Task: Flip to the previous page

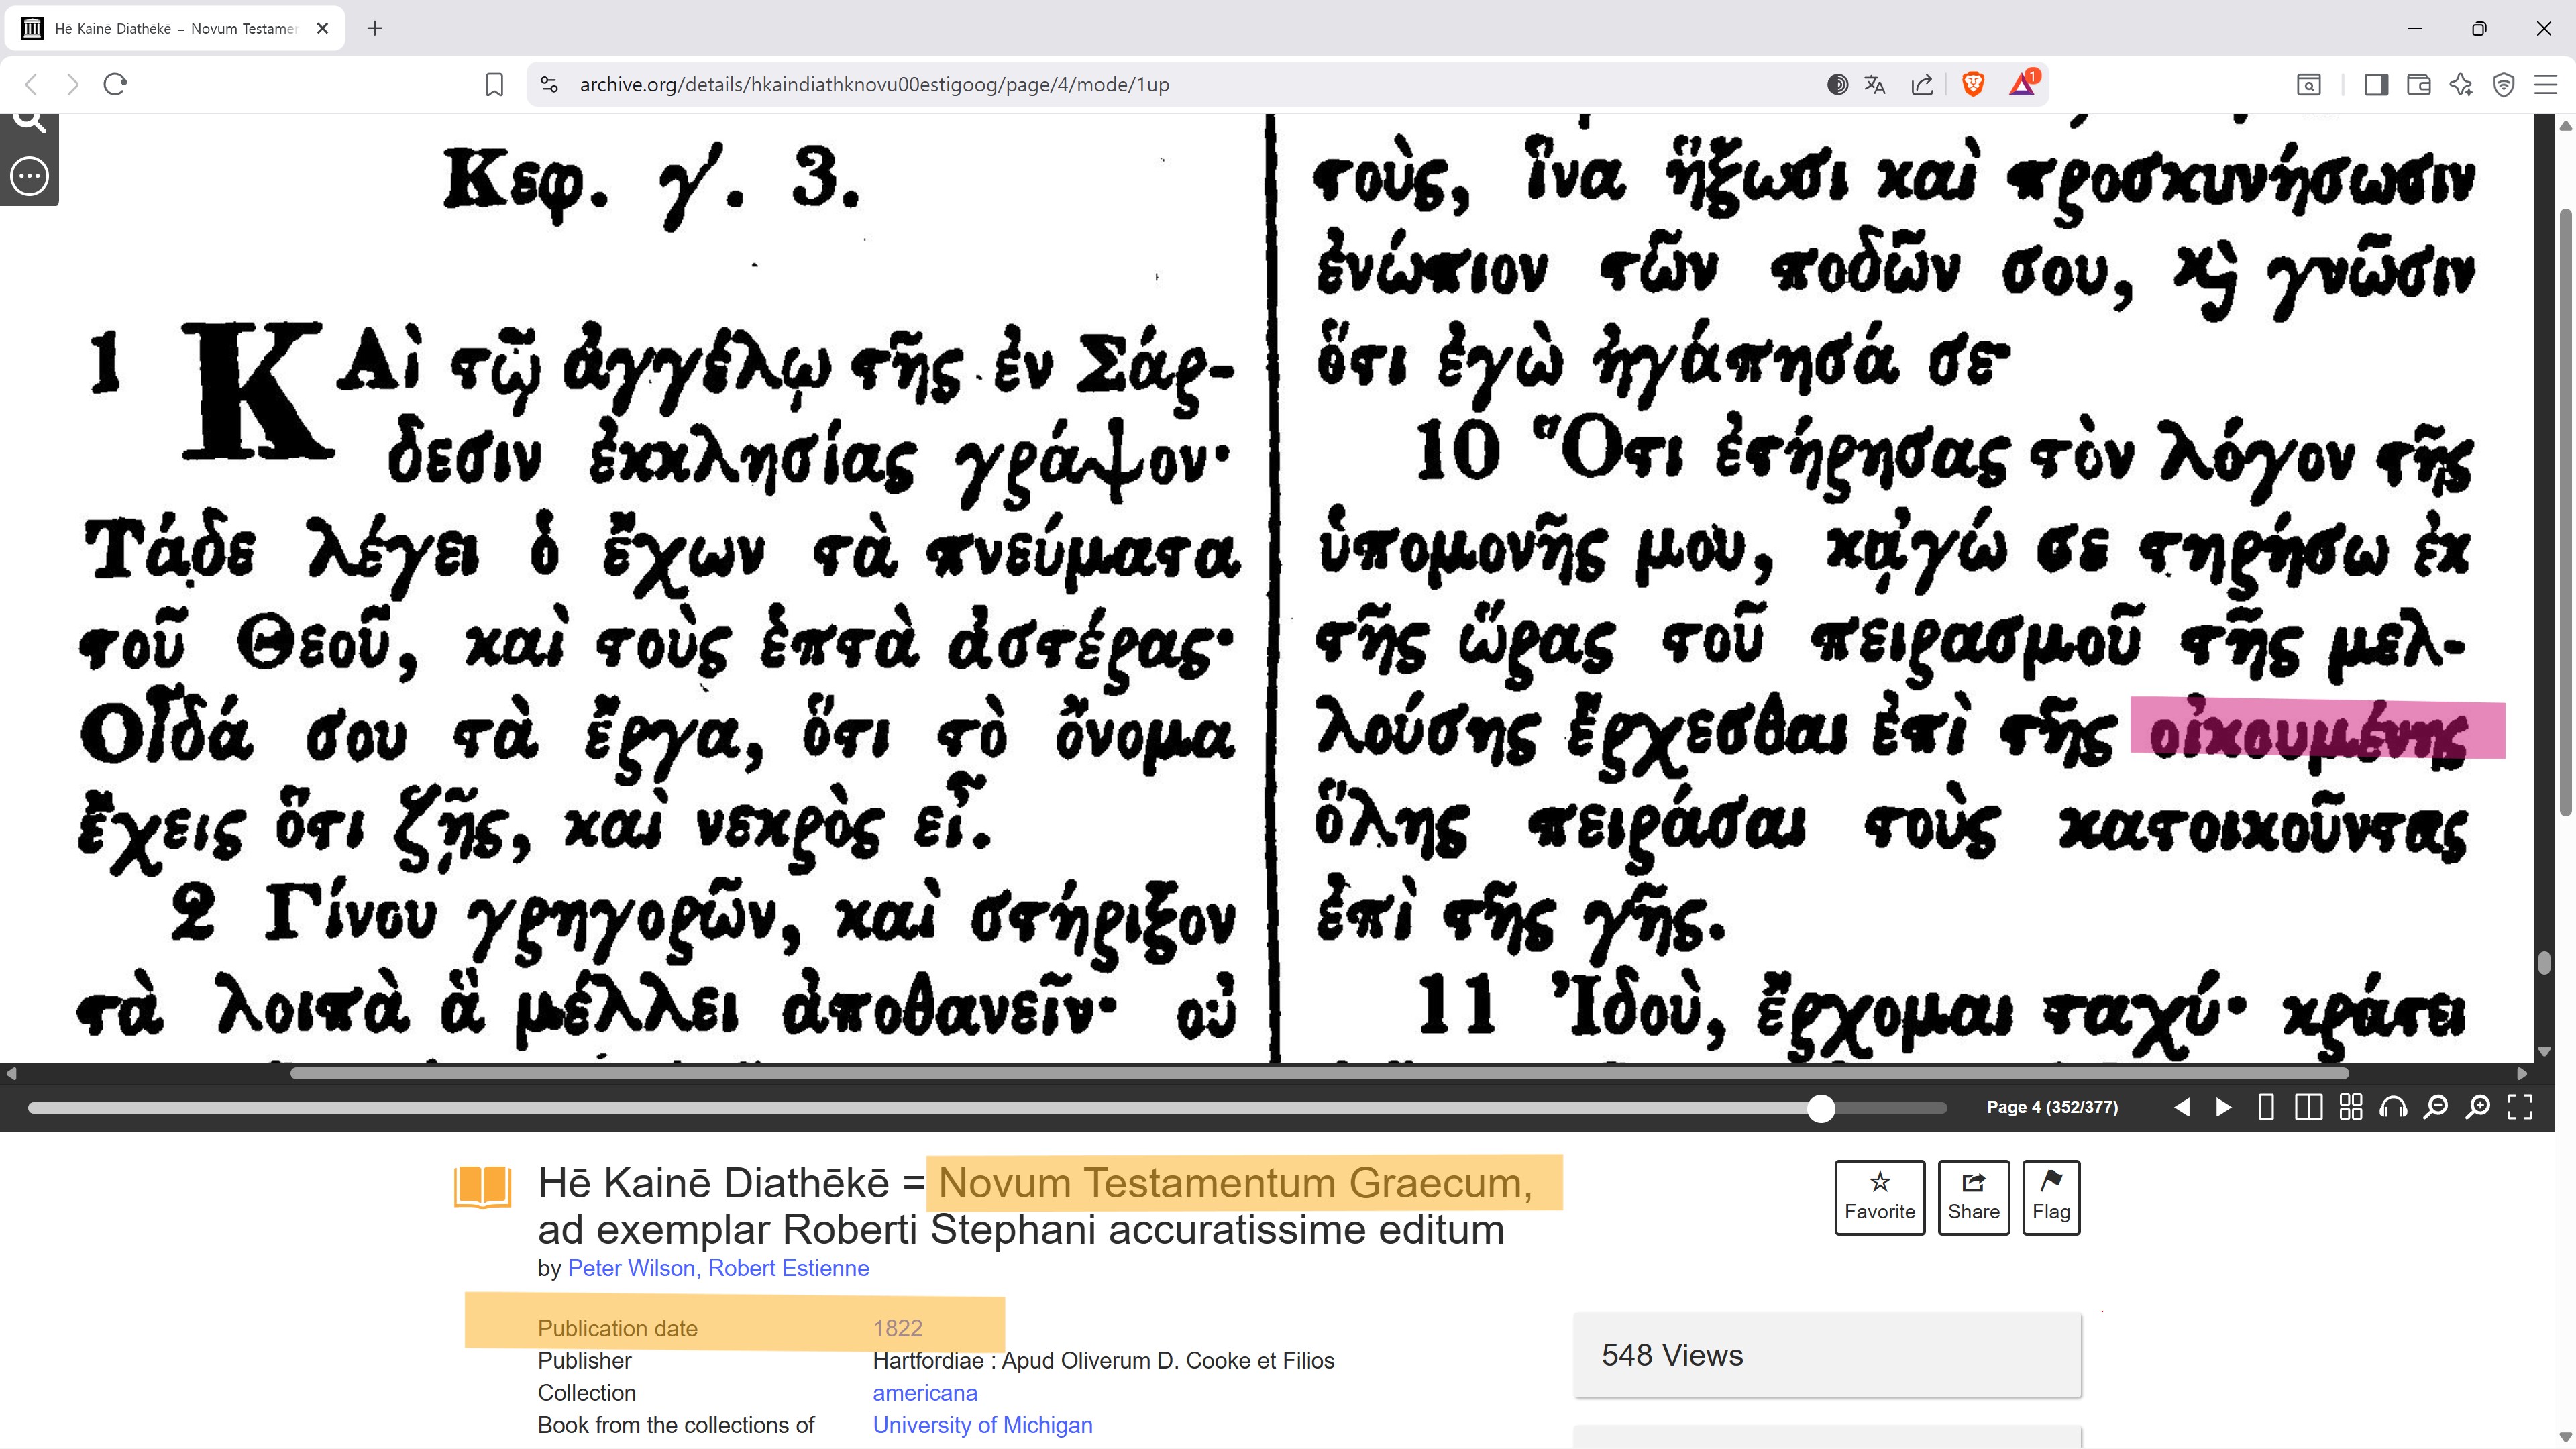Action: click(x=2182, y=1107)
